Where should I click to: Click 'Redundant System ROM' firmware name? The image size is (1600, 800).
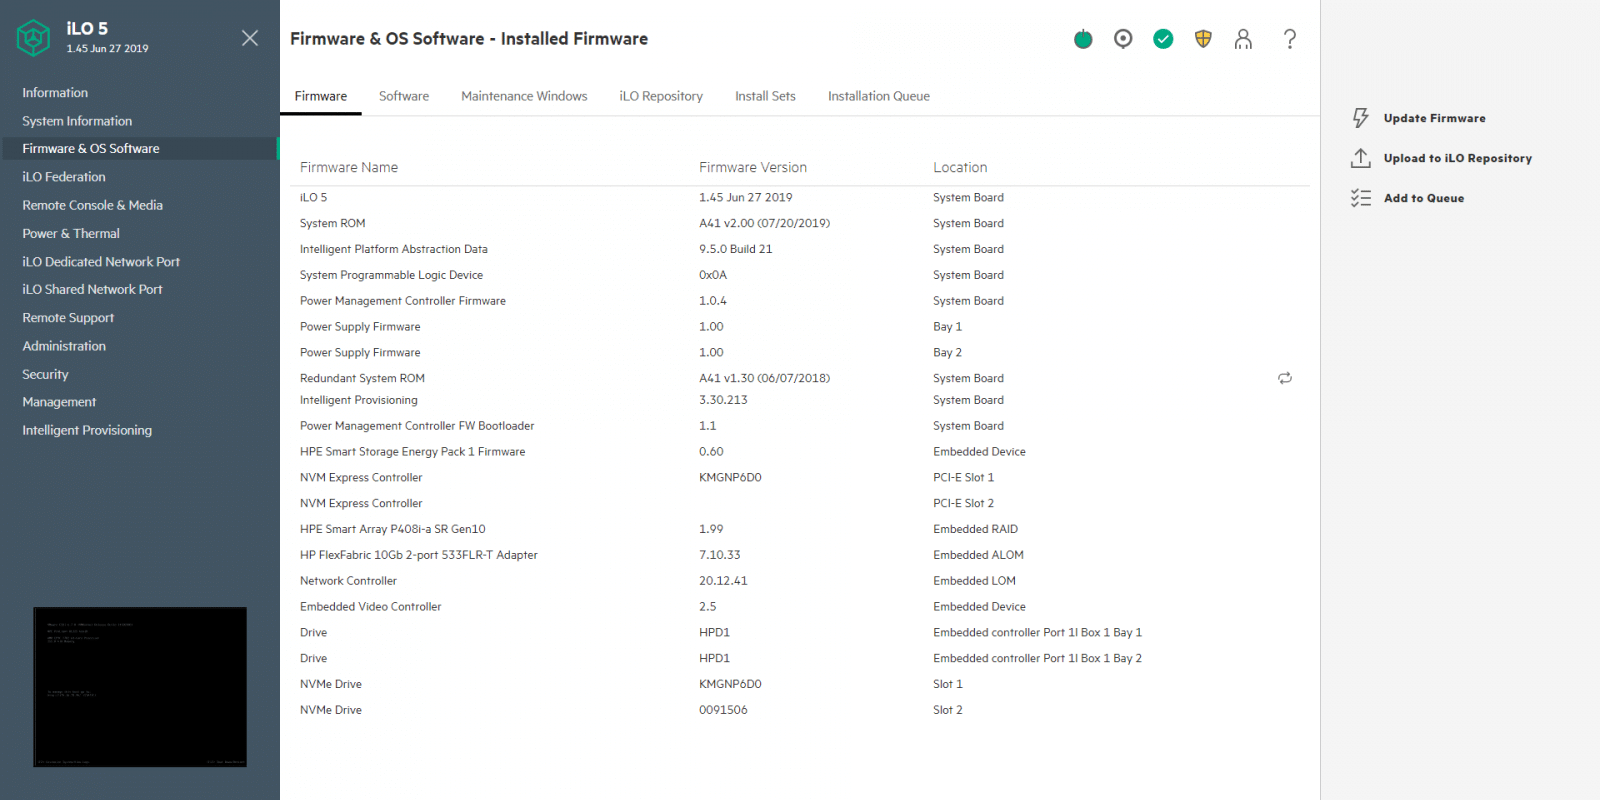tap(362, 378)
